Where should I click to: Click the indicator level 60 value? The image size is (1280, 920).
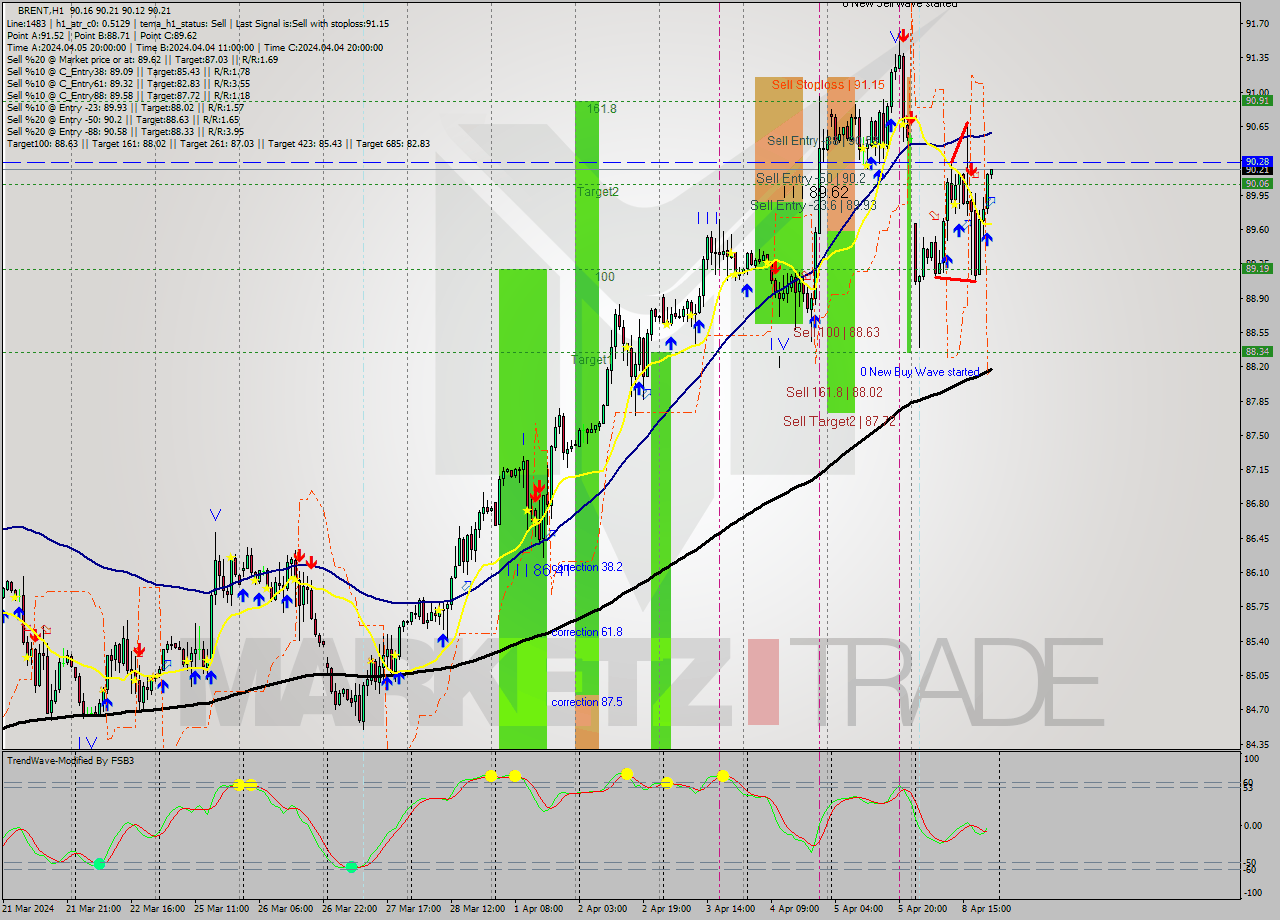click(x=1248, y=782)
